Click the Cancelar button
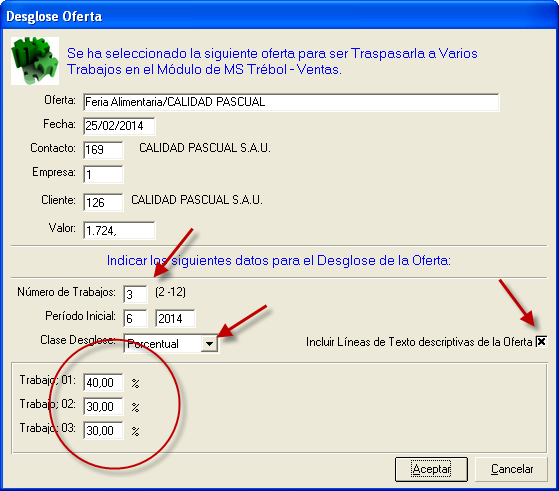Viewport: 559px width, 491px height. (x=512, y=469)
